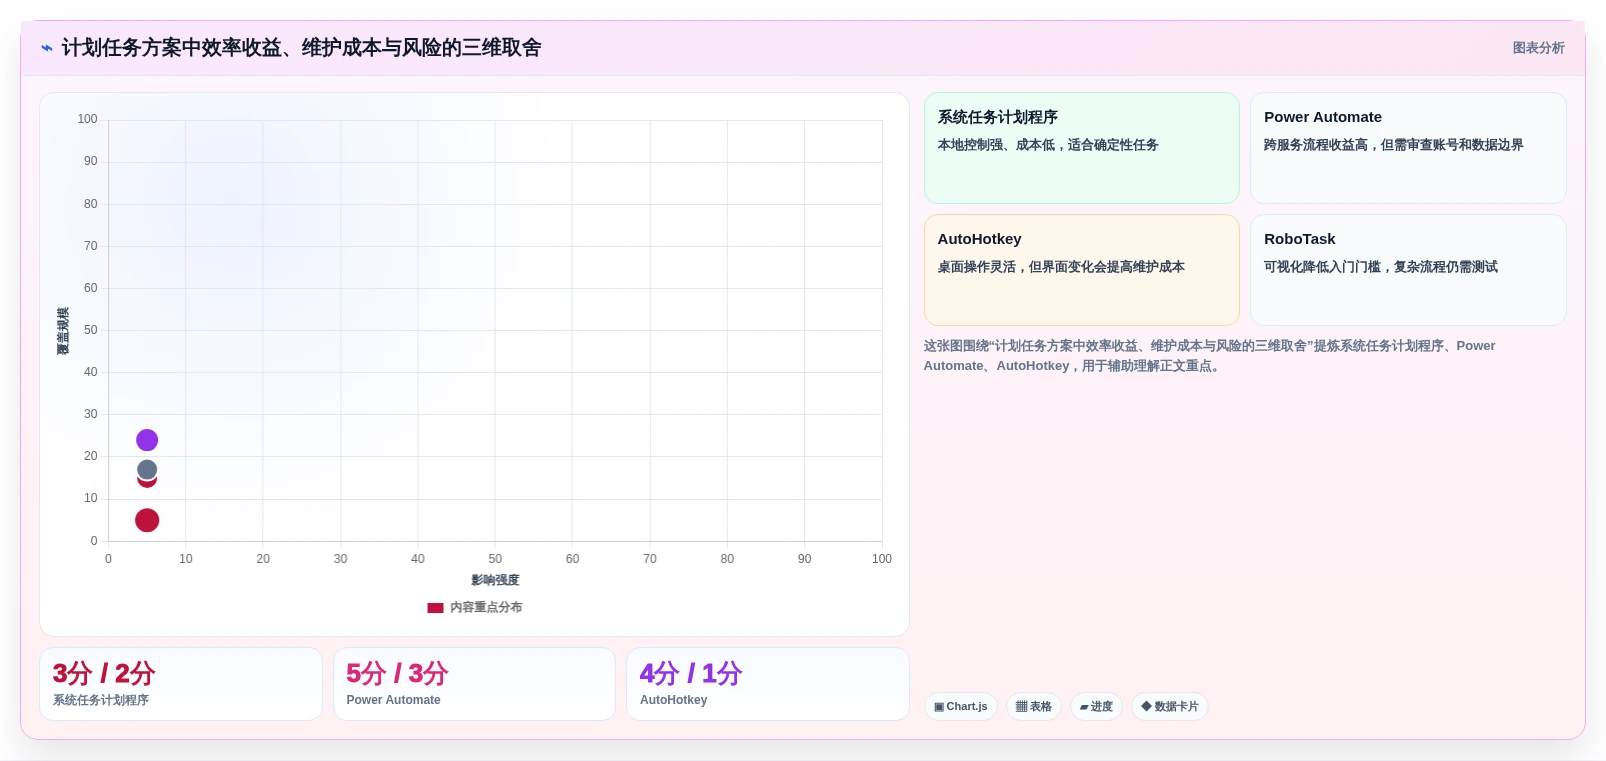Click the lowest red bubble near value 5
The image size is (1606, 761).
click(x=147, y=520)
